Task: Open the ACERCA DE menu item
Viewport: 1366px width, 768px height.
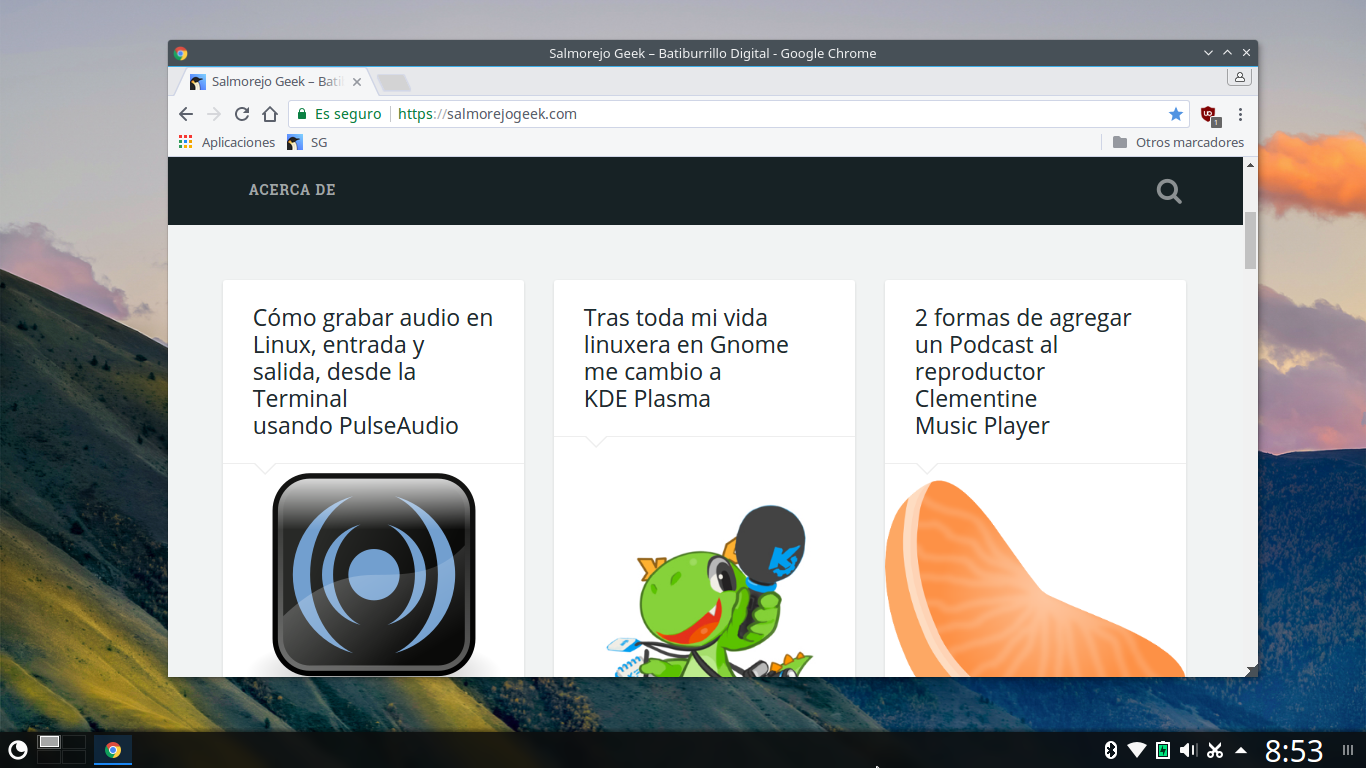Action: tap(292, 190)
